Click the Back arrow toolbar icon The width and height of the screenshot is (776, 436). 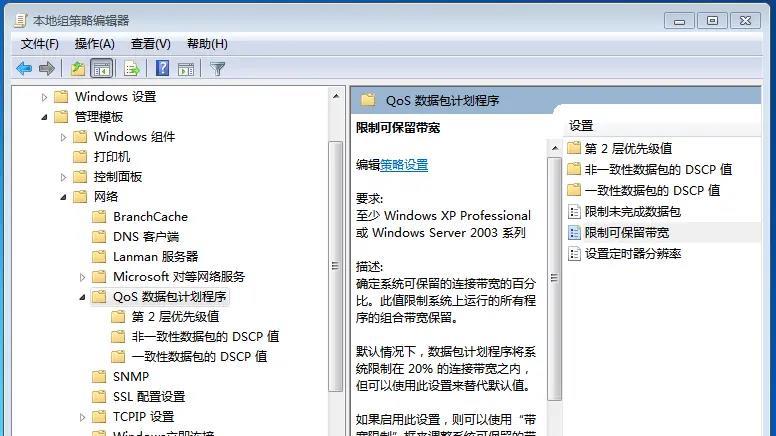[x=24, y=68]
